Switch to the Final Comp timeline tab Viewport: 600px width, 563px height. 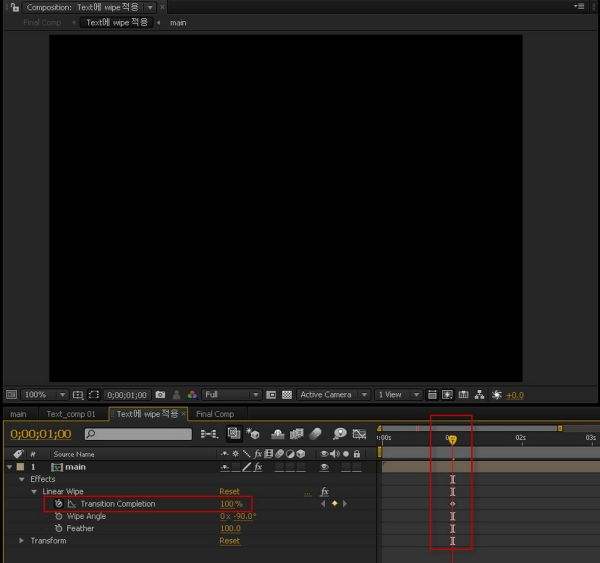pyautogui.click(x=215, y=414)
